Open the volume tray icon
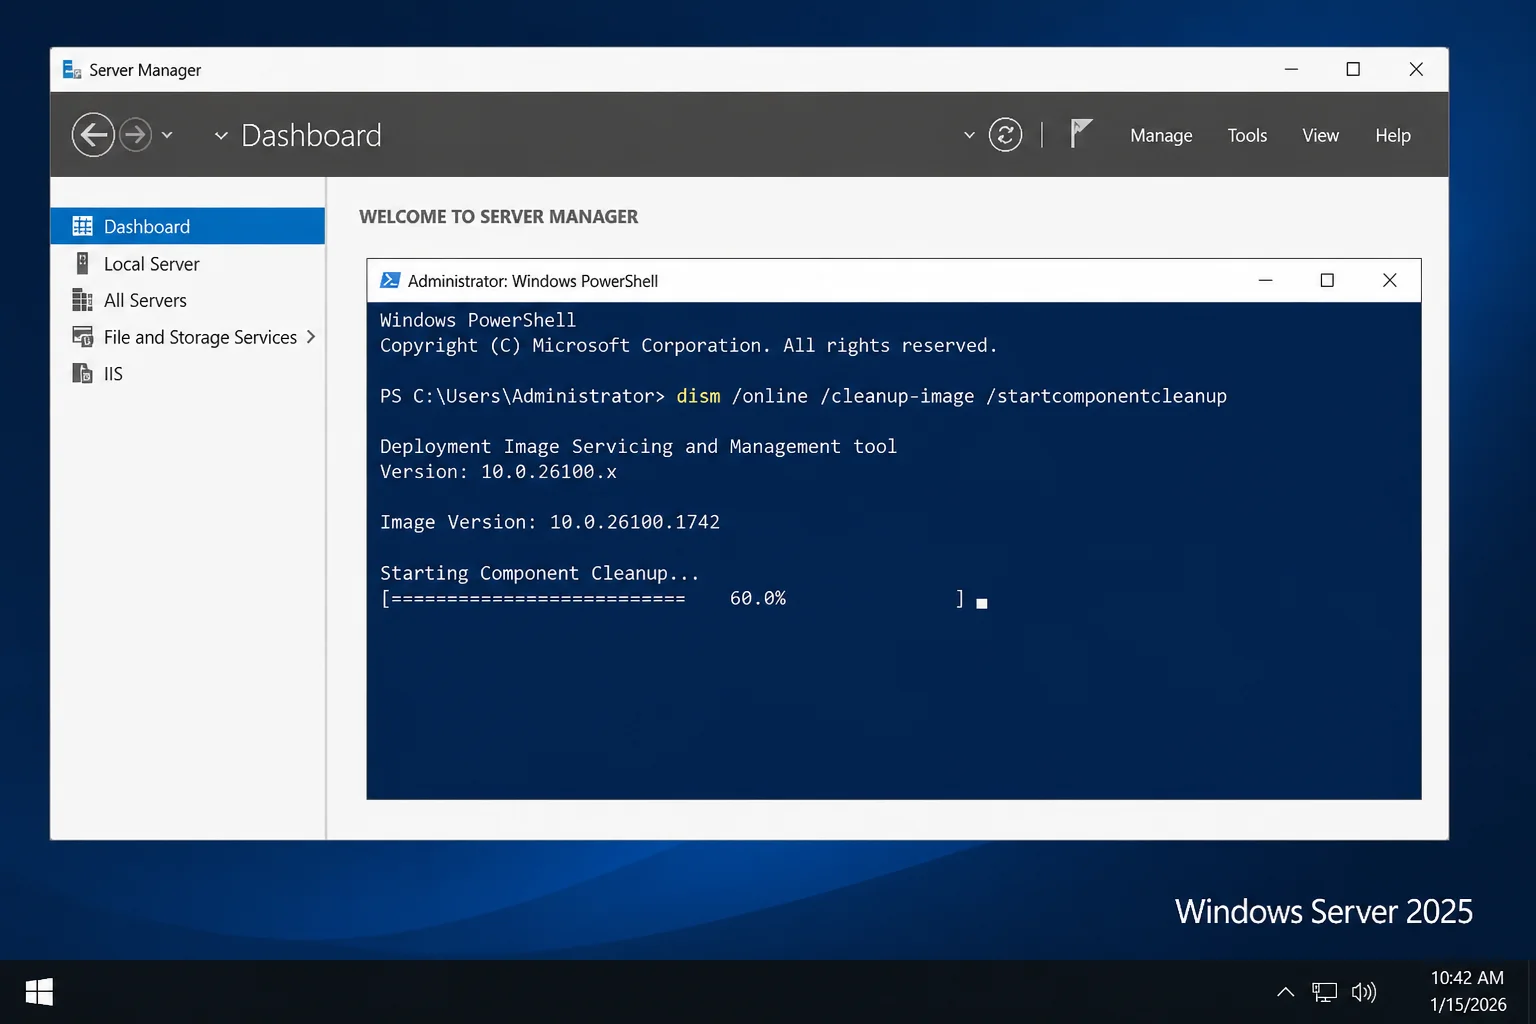Screen dimensions: 1536x1024 (x=1364, y=992)
